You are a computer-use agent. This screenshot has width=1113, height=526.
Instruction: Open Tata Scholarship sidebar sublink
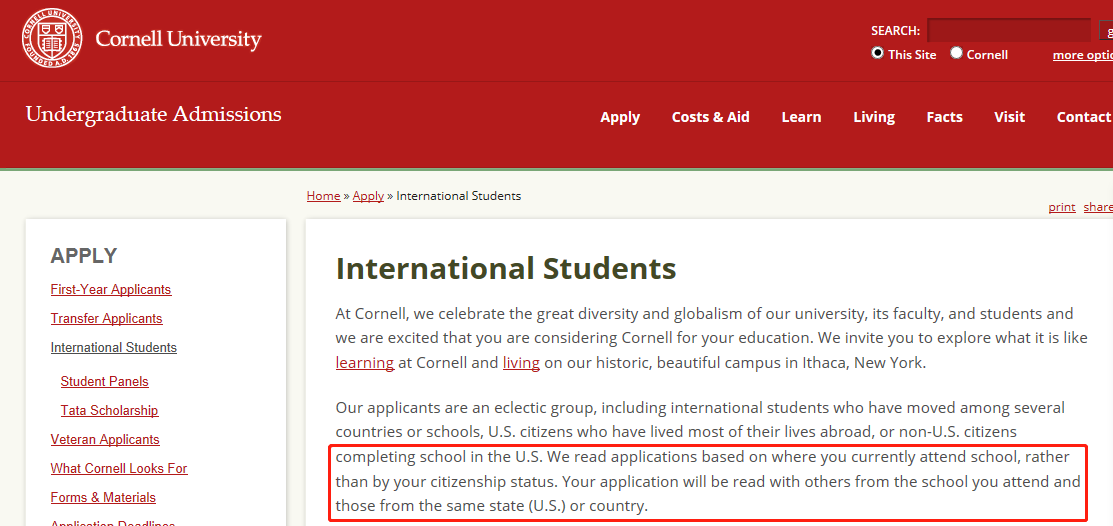[x=109, y=411]
